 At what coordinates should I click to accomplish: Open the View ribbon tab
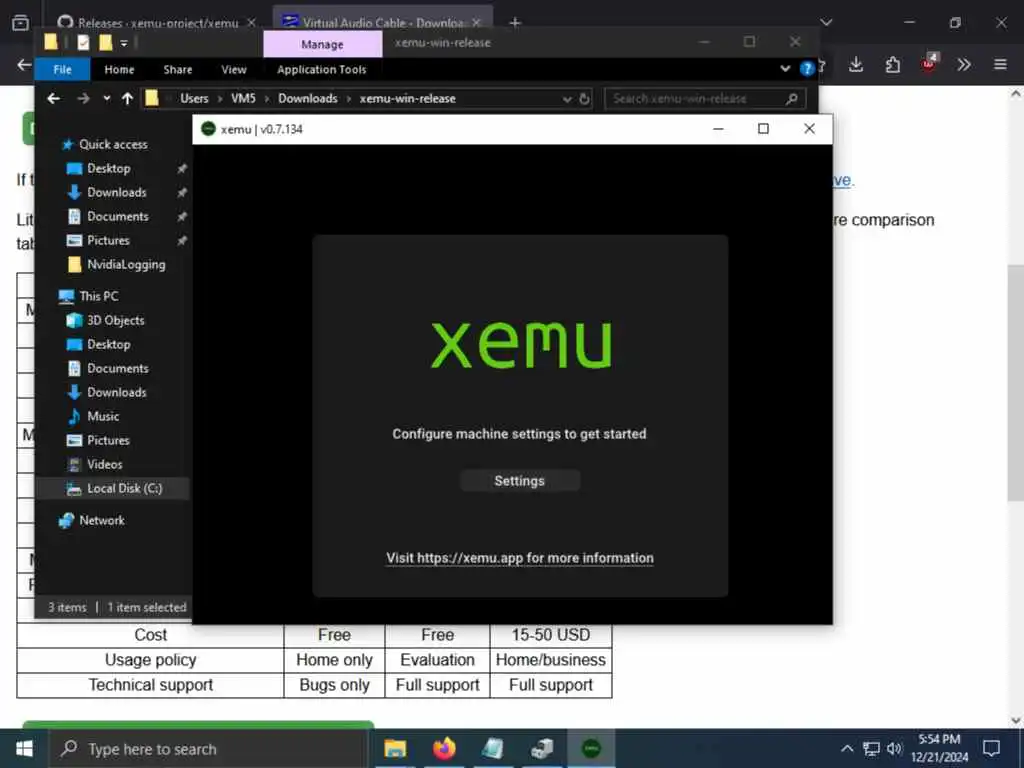point(234,69)
